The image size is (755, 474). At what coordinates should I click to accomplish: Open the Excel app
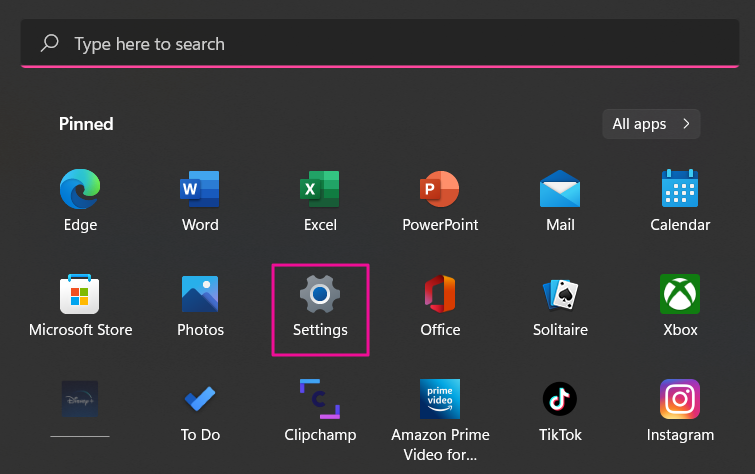click(320, 190)
